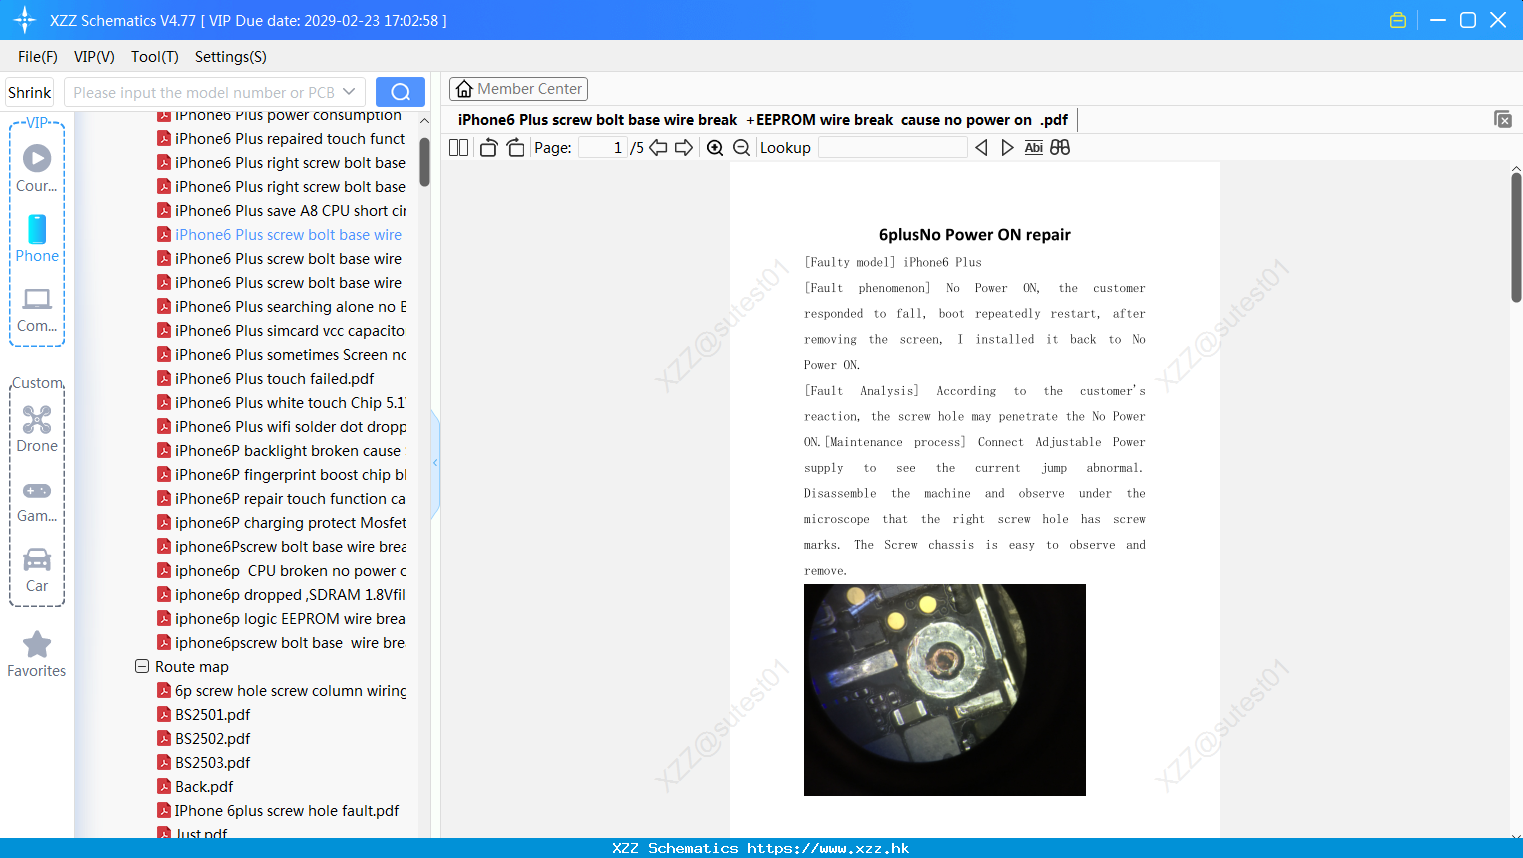Go to next page arrow
Screen dimensions: 1523x858
pyautogui.click(x=684, y=148)
